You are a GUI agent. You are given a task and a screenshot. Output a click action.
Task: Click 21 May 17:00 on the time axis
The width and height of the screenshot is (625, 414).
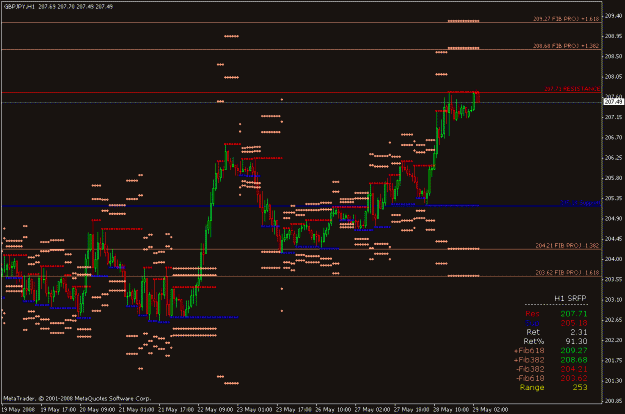(x=176, y=410)
